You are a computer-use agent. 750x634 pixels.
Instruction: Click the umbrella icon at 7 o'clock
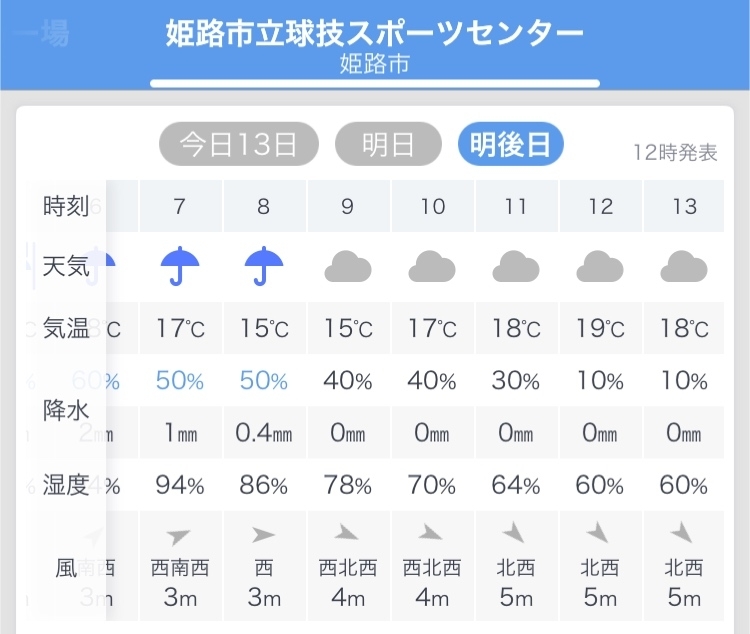point(180,266)
